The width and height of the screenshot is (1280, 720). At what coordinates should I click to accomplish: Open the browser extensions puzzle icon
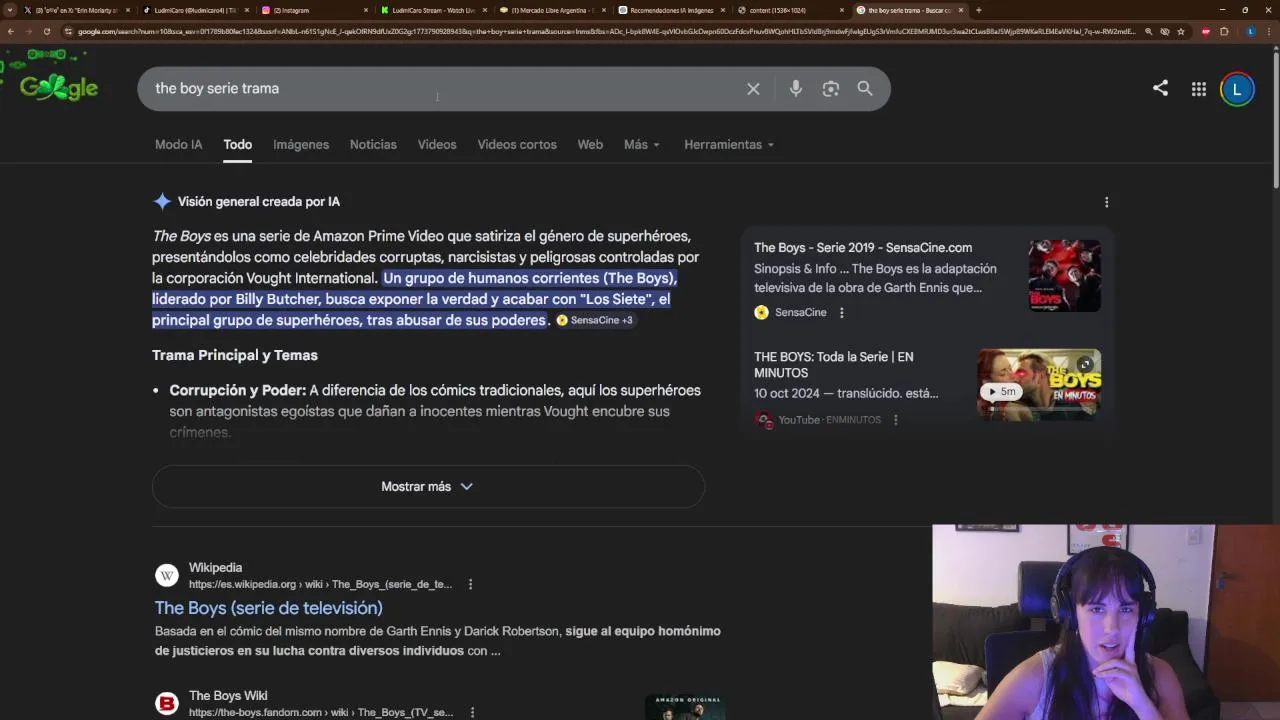[x=1224, y=32]
